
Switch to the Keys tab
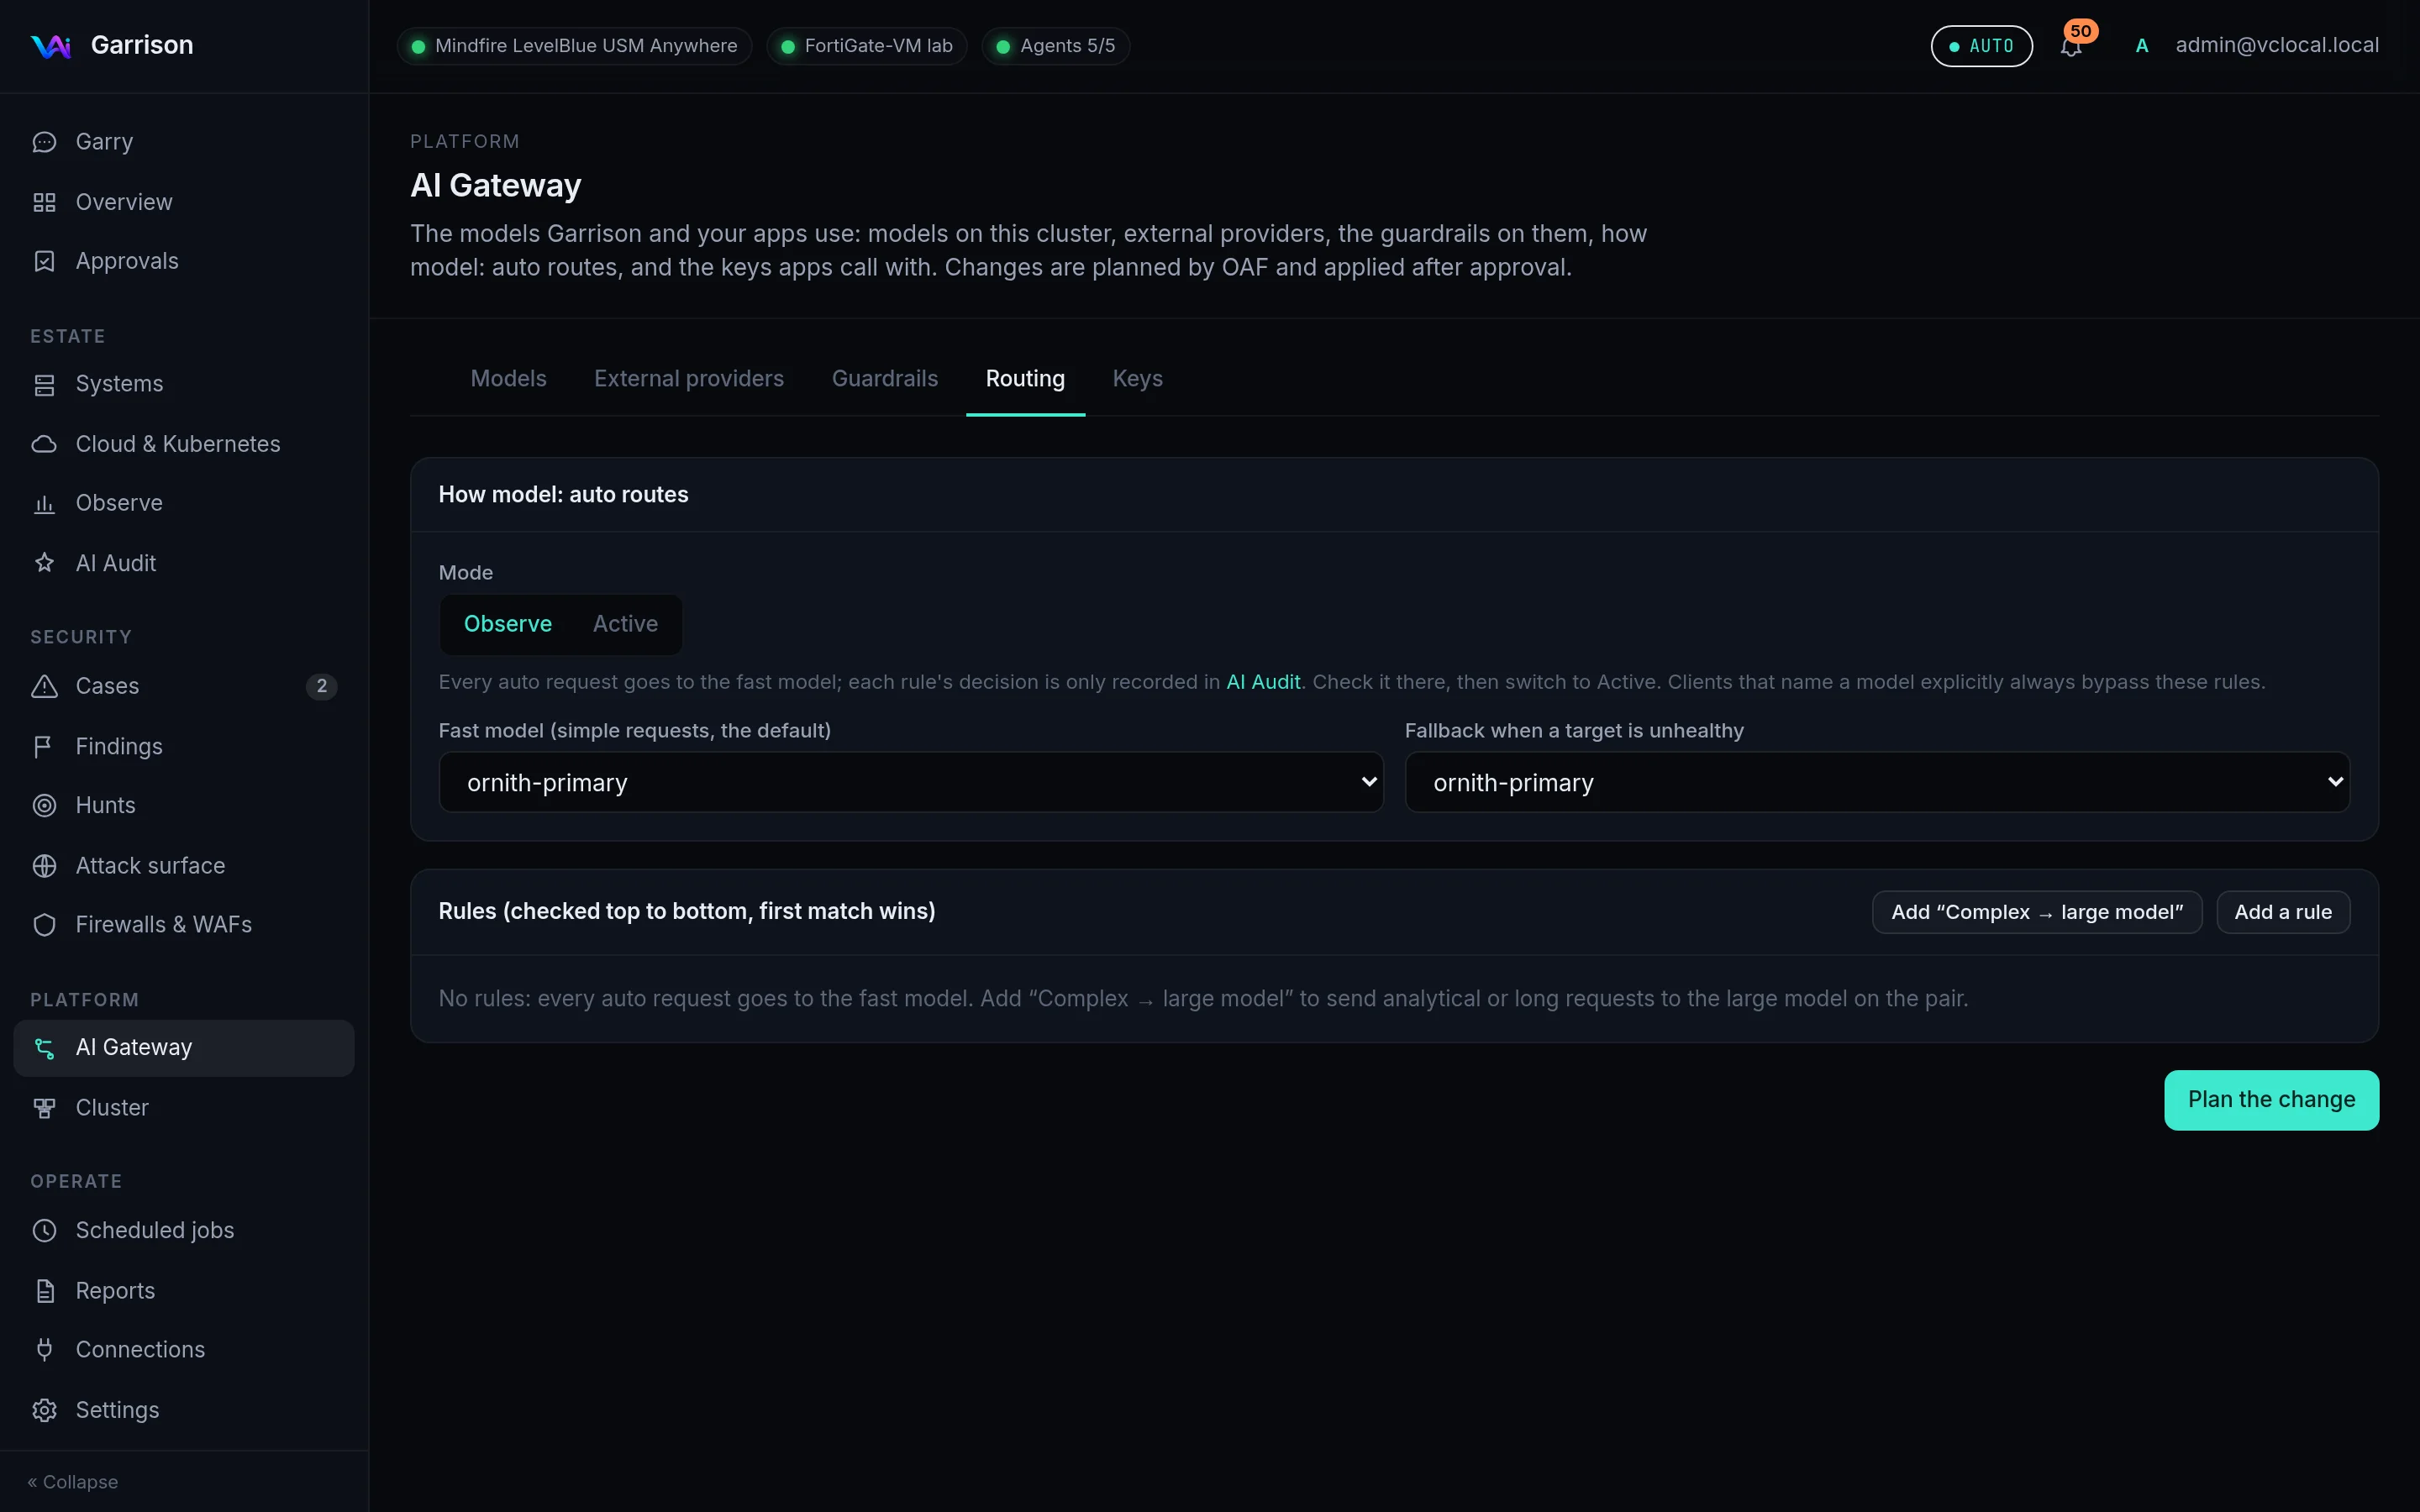pos(1137,379)
